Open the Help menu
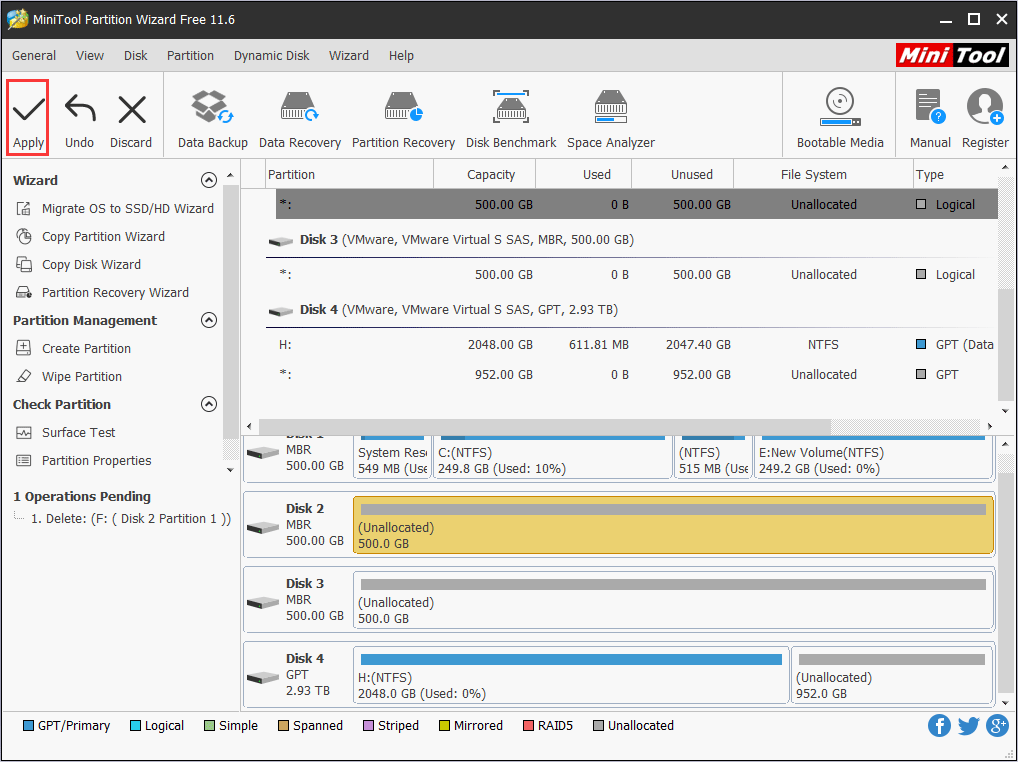The image size is (1018, 762). click(x=401, y=56)
